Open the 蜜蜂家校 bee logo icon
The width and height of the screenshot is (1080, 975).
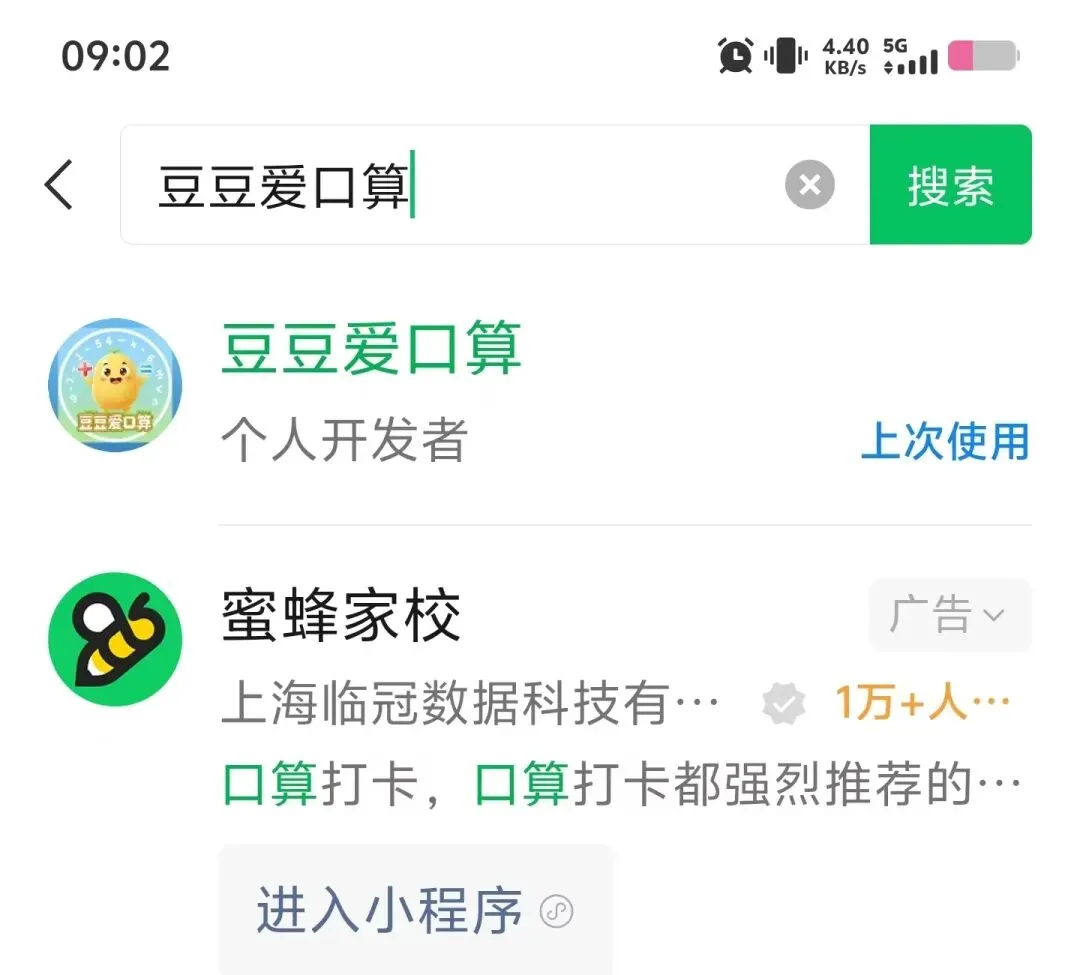[115, 639]
